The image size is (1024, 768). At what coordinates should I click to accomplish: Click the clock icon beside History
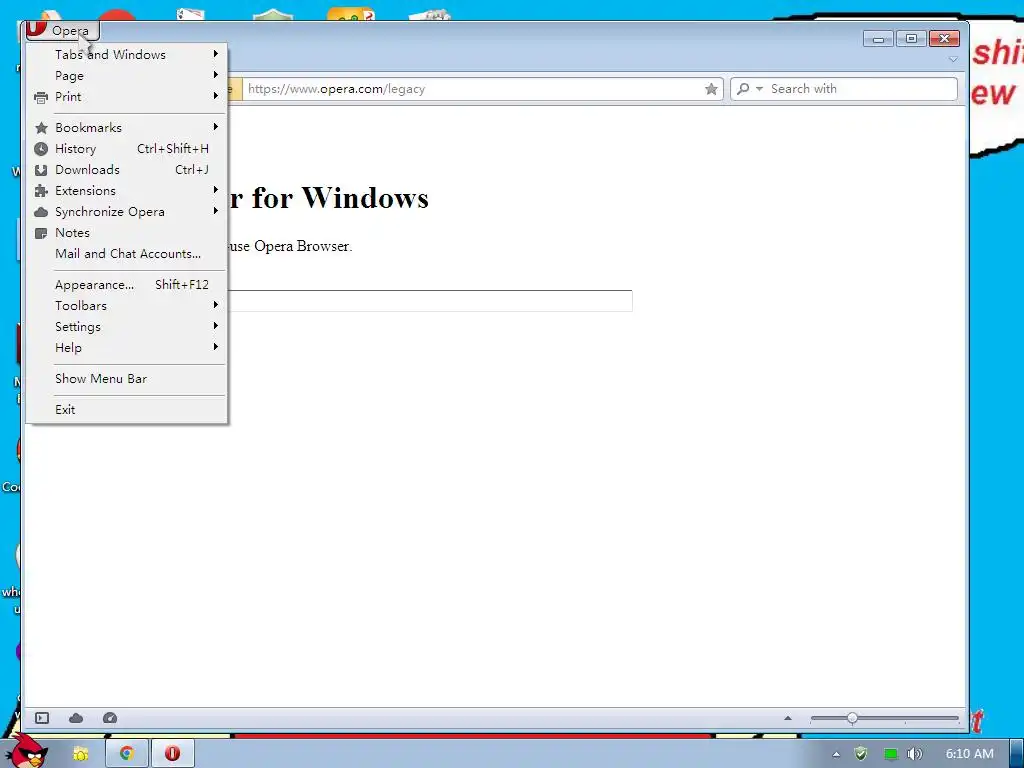tap(40, 149)
